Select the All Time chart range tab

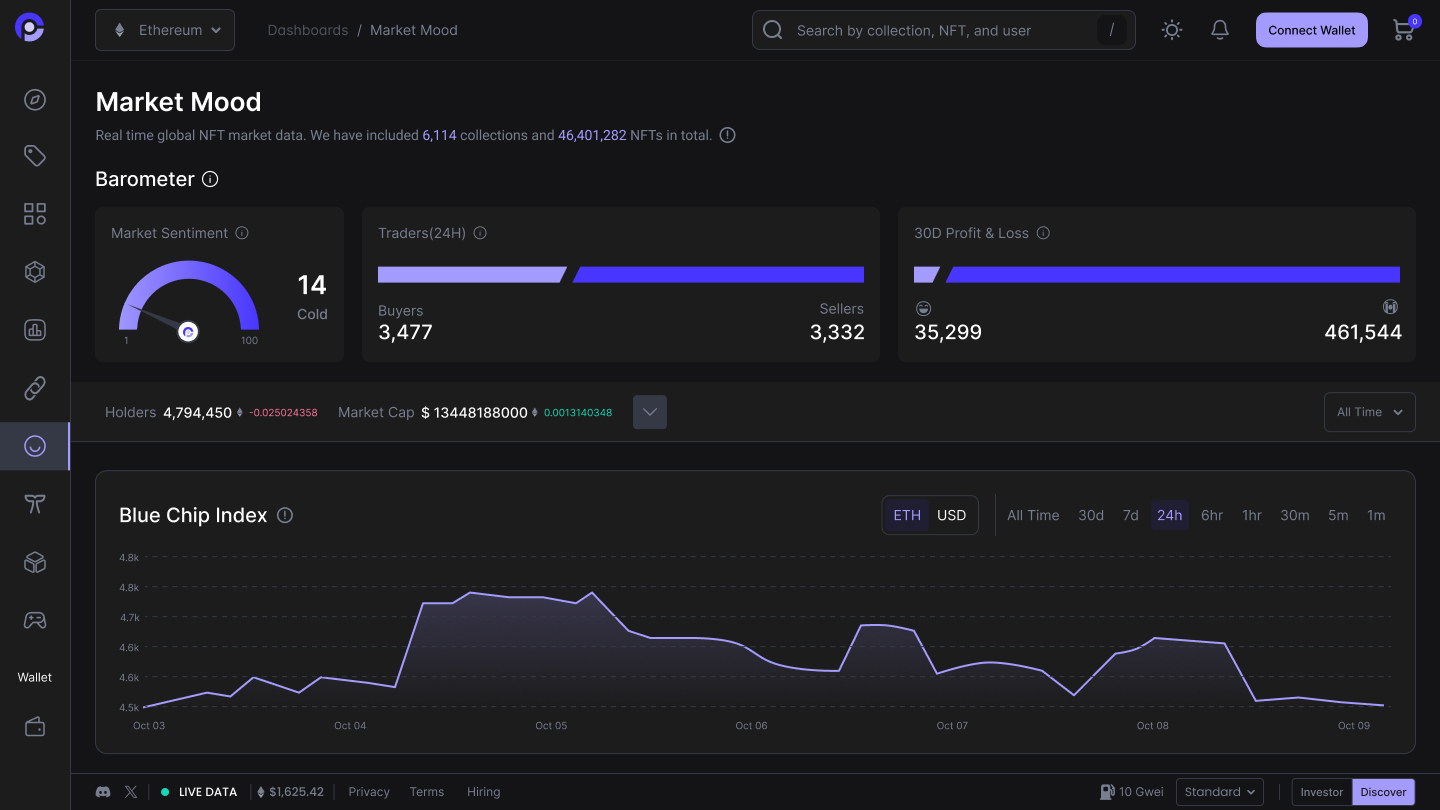point(1033,515)
